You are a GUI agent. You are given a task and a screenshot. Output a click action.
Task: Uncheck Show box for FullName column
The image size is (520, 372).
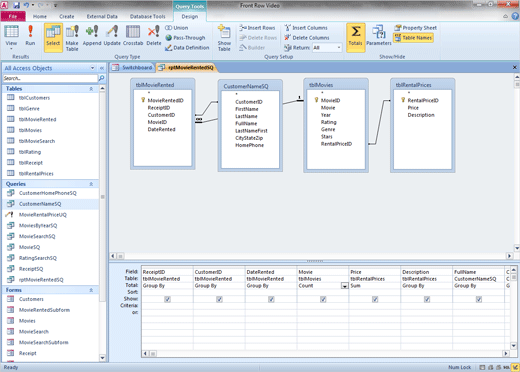coord(479,299)
